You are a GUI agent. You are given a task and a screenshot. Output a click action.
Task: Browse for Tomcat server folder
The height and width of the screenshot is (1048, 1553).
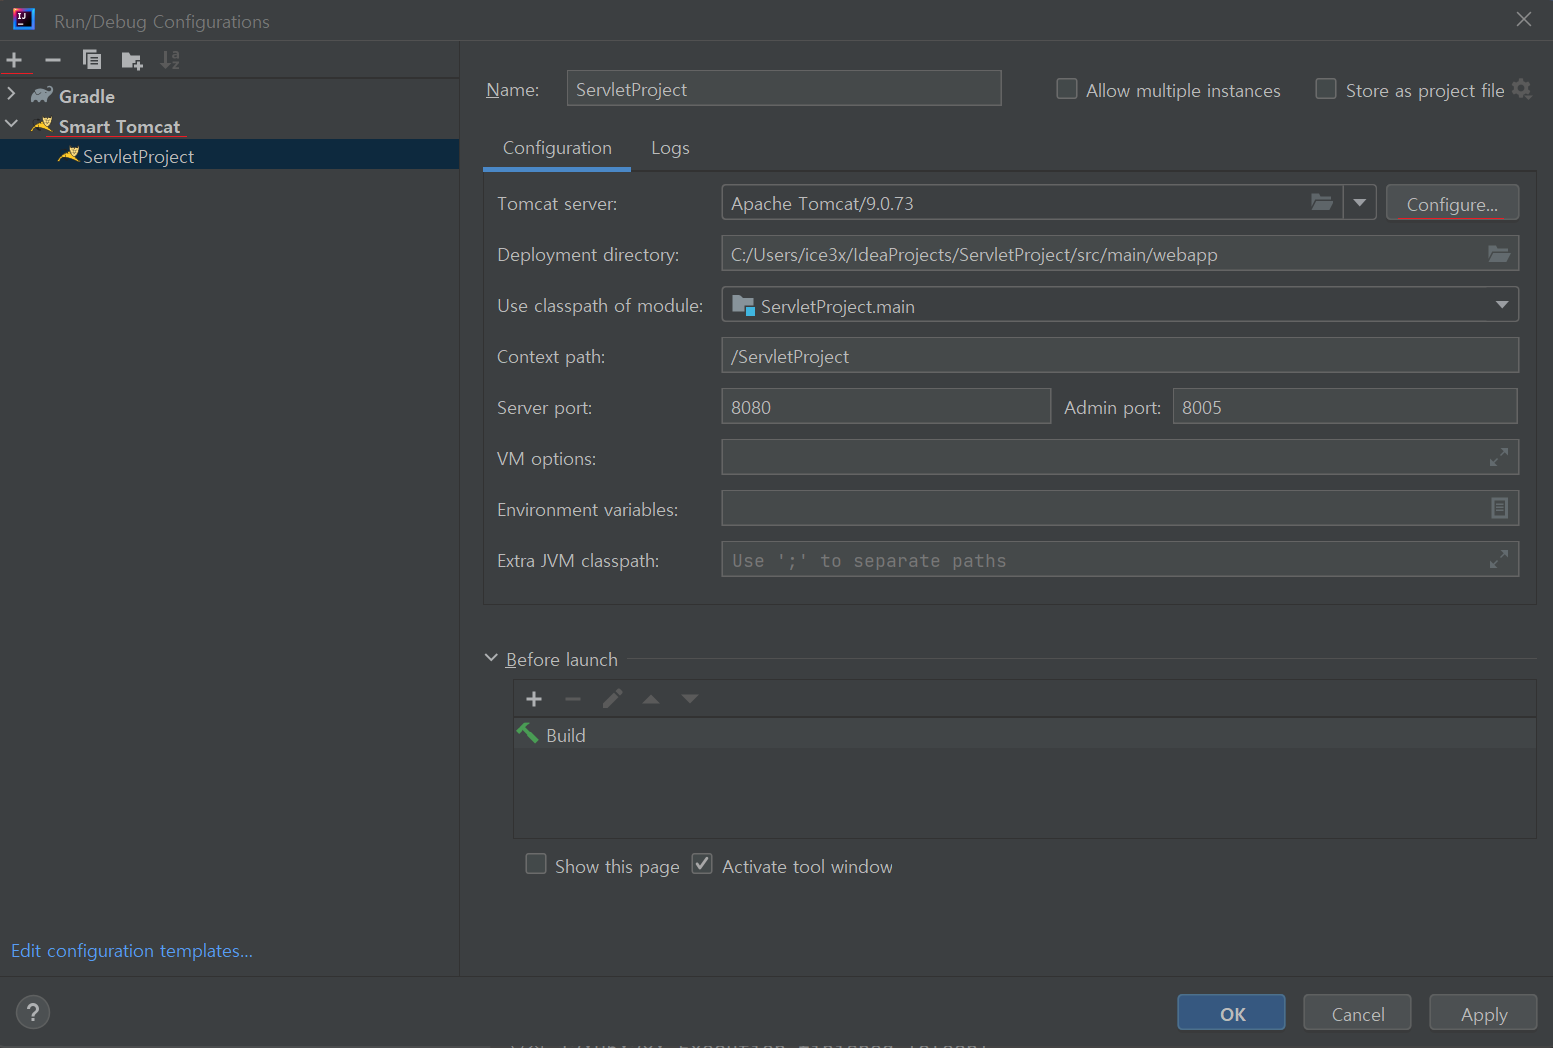1322,202
